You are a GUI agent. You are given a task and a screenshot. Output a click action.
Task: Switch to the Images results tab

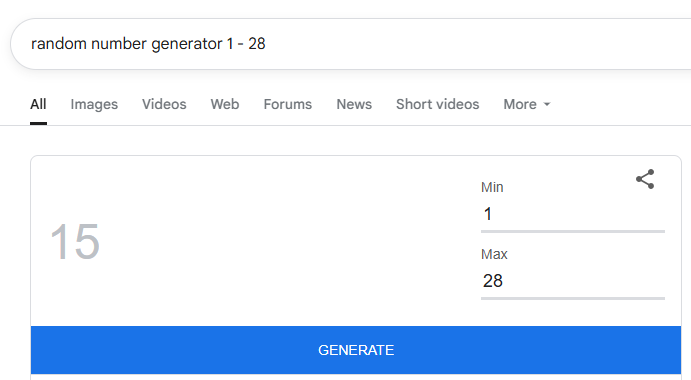(x=94, y=104)
